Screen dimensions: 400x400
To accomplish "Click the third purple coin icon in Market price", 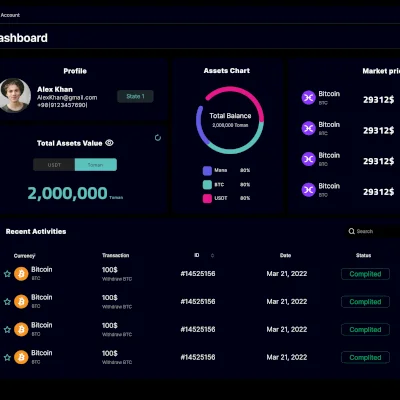I will tap(309, 159).
